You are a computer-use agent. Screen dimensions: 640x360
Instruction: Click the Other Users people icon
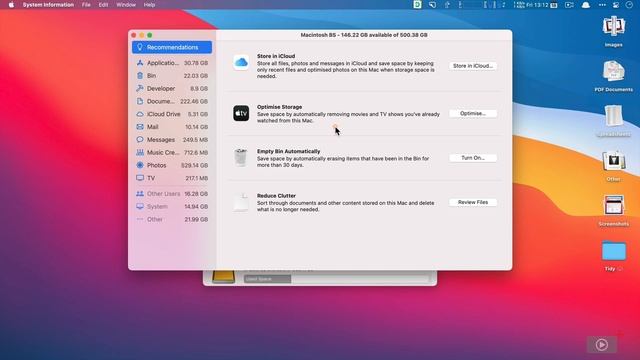[x=140, y=193]
